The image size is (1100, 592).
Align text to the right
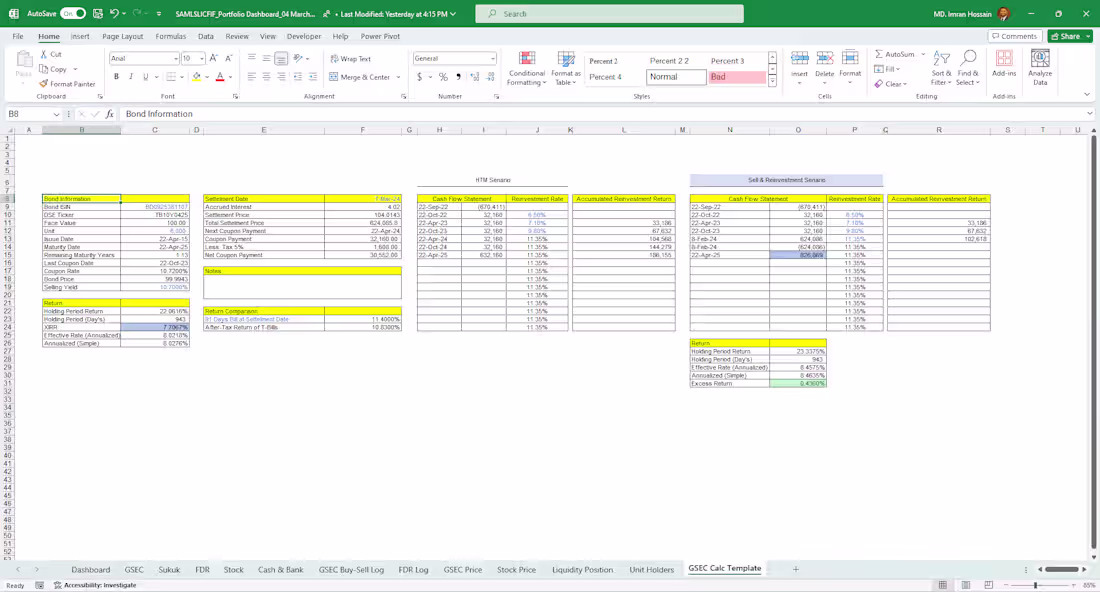pyautogui.click(x=281, y=76)
